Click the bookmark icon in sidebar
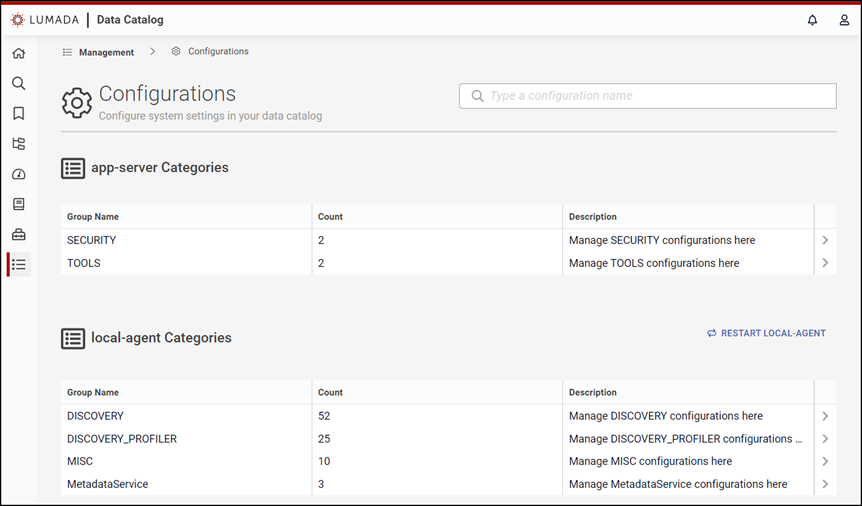 (19, 114)
